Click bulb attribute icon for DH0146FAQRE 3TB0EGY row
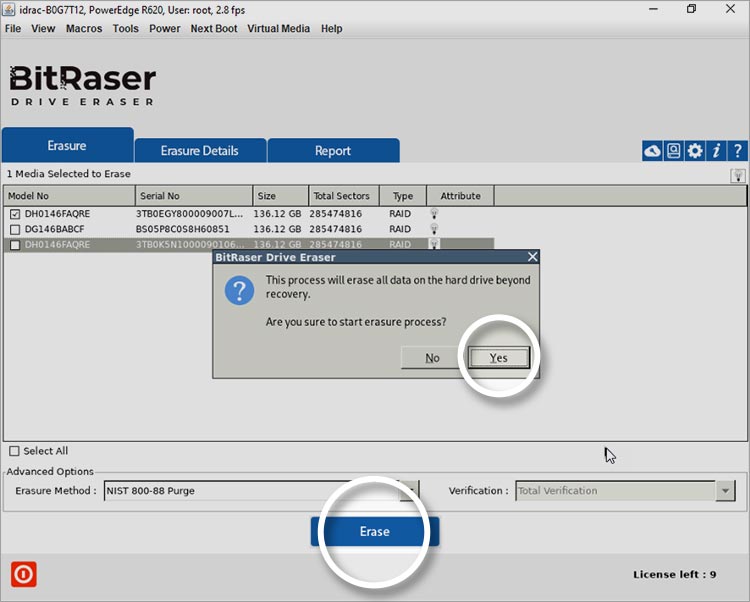This screenshot has height=602, width=750. [x=434, y=213]
